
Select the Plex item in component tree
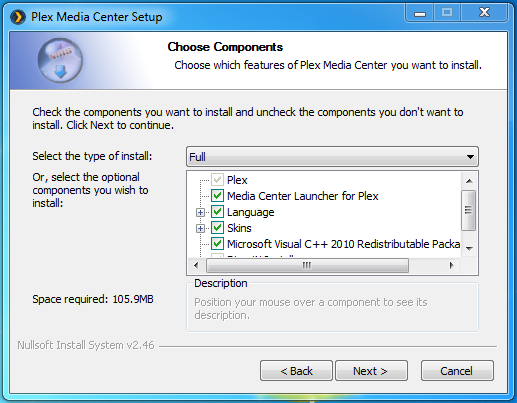tap(237, 180)
